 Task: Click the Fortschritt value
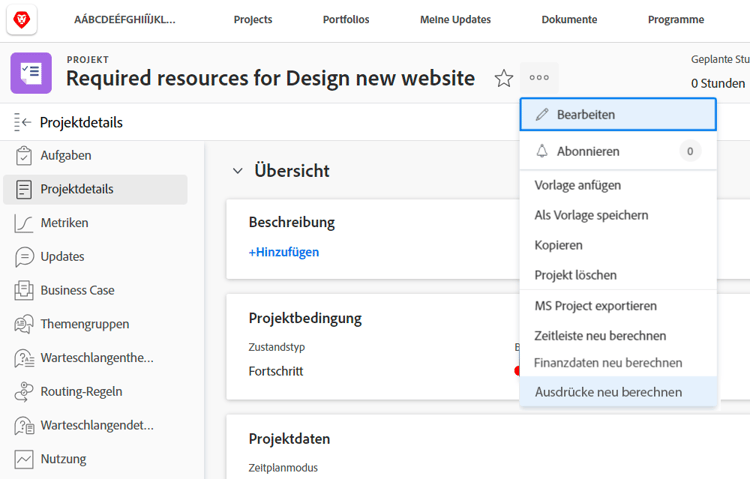(x=276, y=371)
